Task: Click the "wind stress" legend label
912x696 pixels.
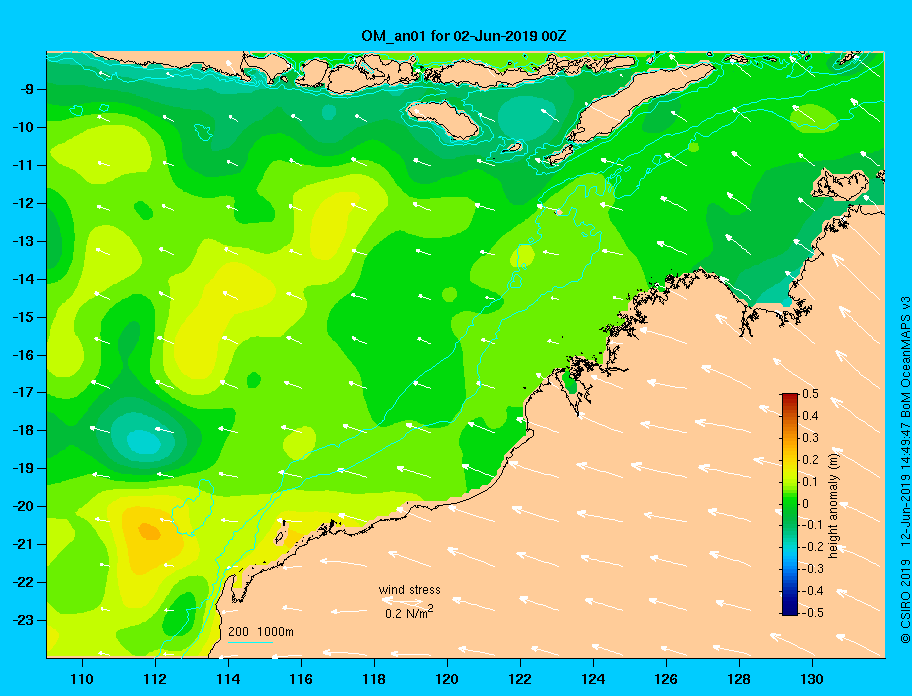Action: 409,590
